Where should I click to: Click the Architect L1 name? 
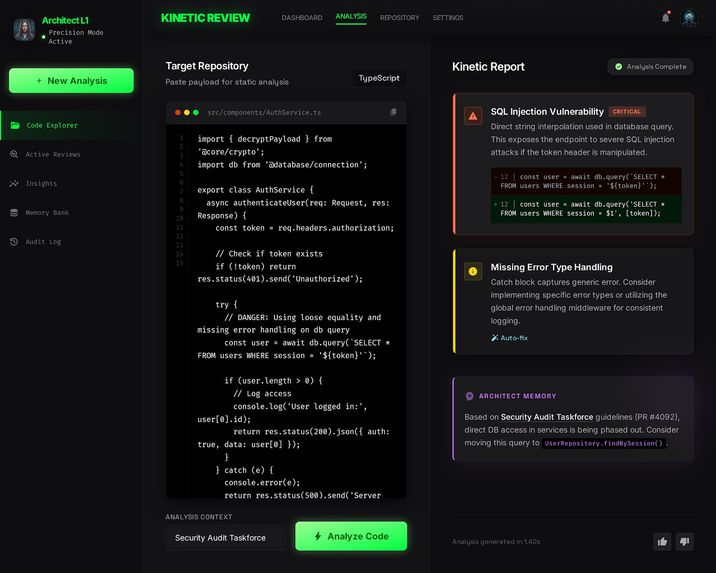coord(65,20)
